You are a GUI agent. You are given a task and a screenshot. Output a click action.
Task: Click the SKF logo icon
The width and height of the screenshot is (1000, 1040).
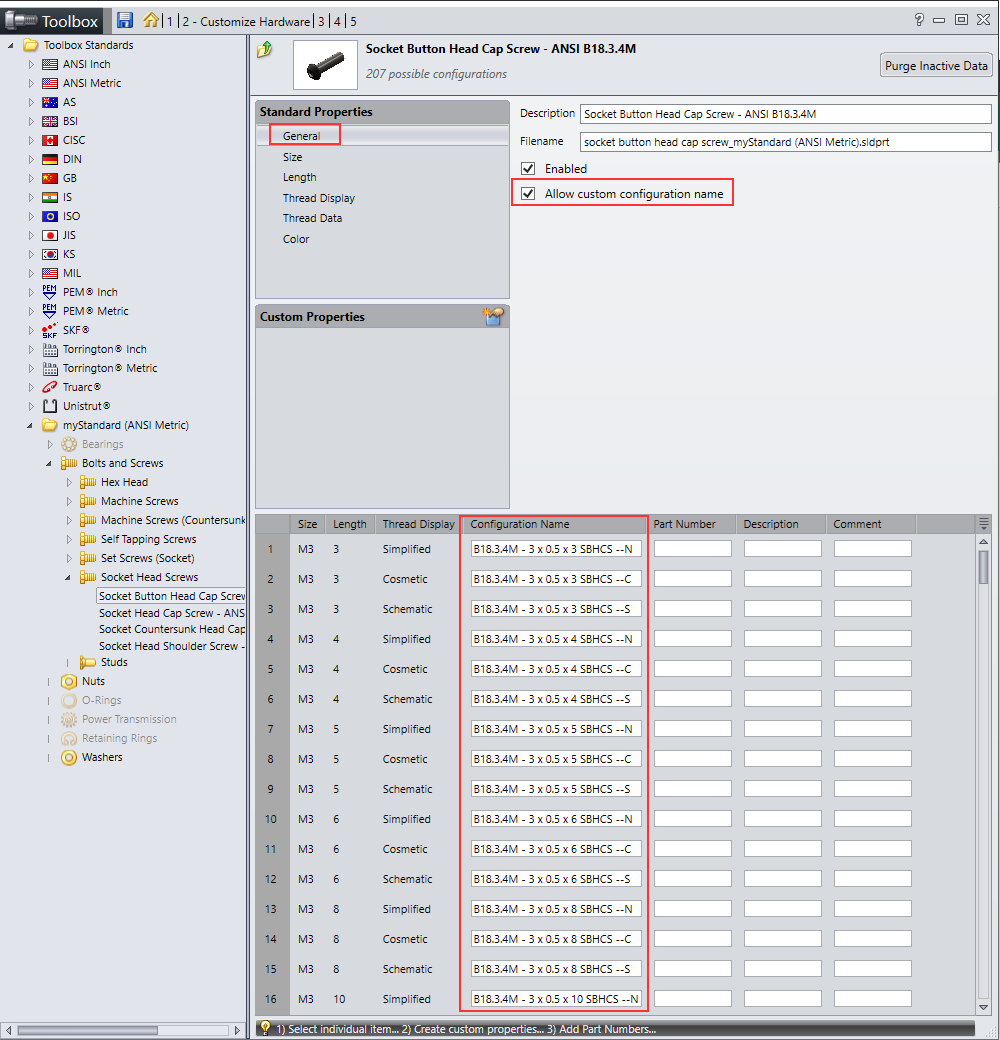pos(50,330)
